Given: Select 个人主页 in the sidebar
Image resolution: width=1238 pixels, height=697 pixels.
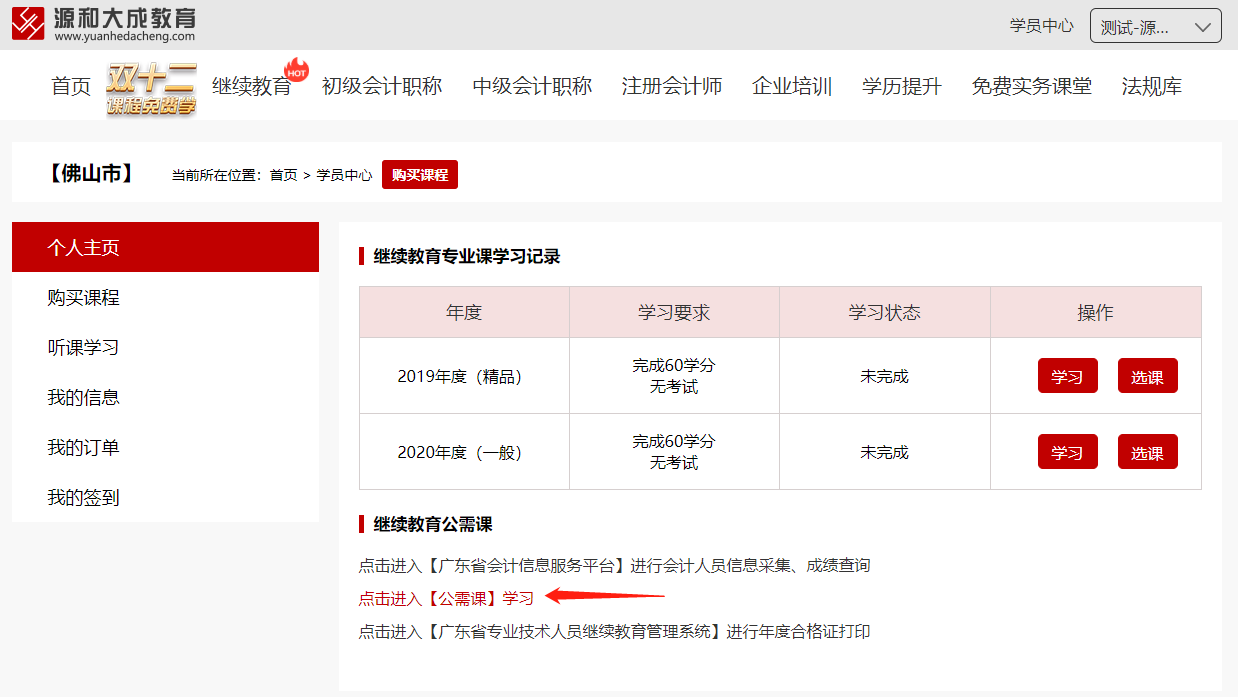Looking at the screenshot, I should (x=165, y=247).
